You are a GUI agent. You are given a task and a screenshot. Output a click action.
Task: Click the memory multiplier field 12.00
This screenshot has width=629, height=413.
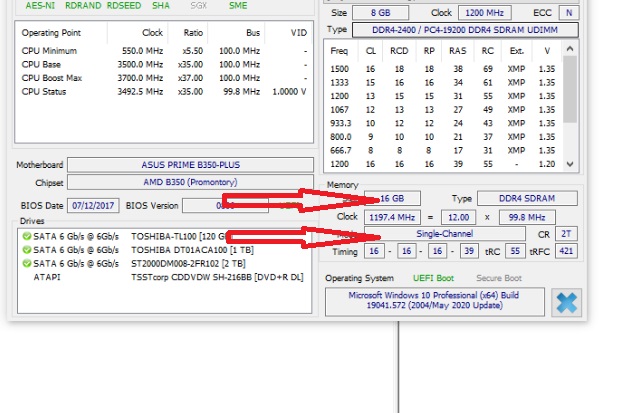(458, 217)
